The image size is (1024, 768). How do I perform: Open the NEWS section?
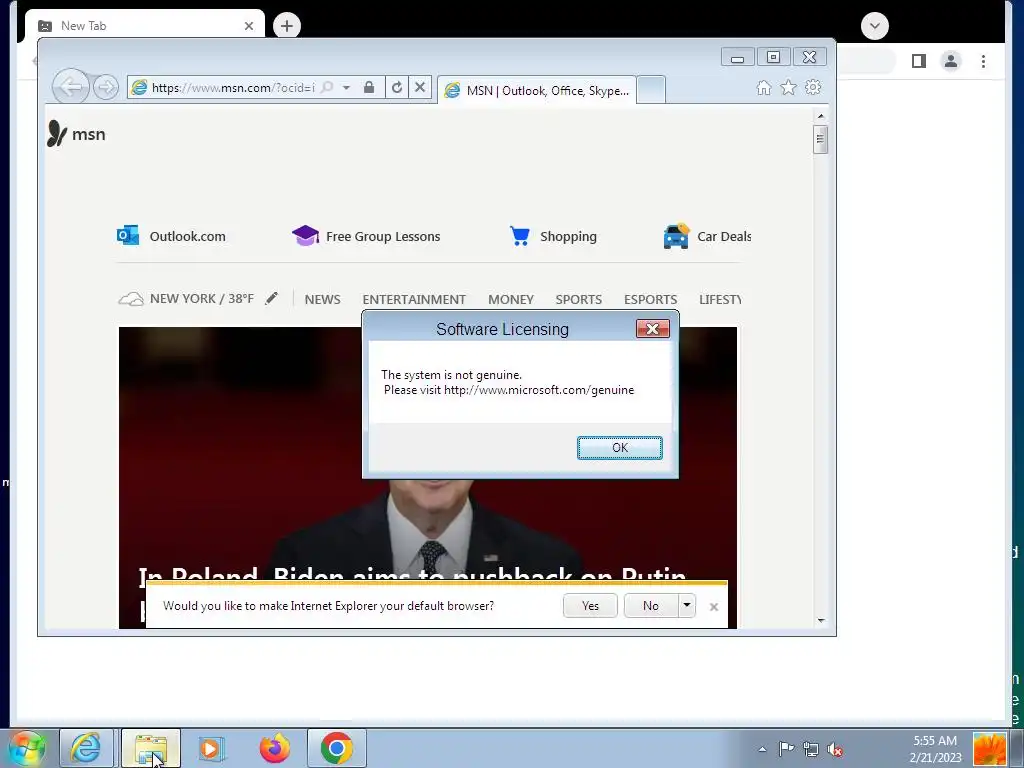coord(323,299)
